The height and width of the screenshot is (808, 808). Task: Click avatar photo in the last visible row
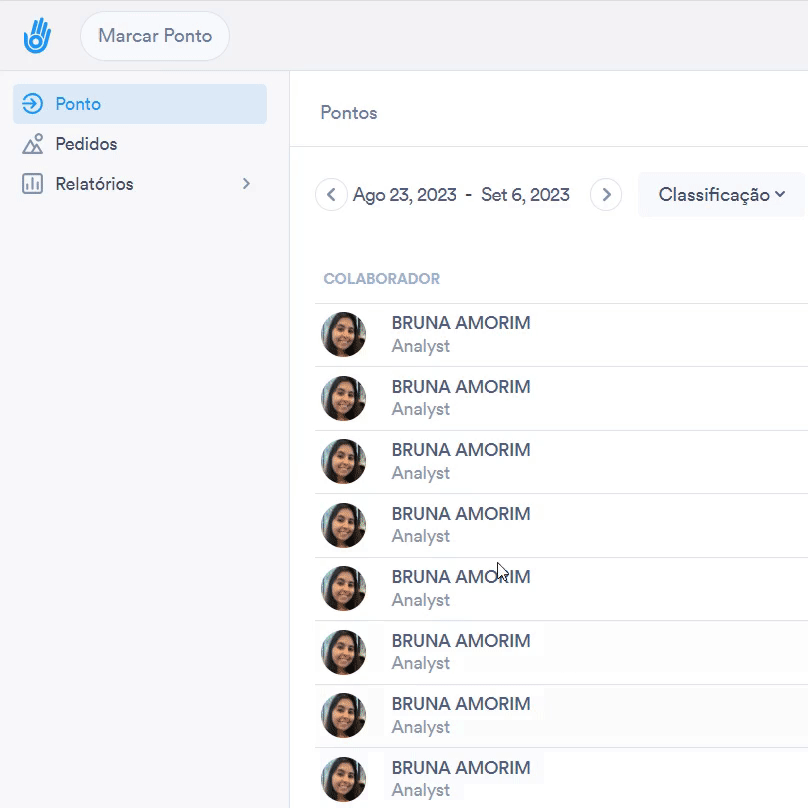[343, 779]
